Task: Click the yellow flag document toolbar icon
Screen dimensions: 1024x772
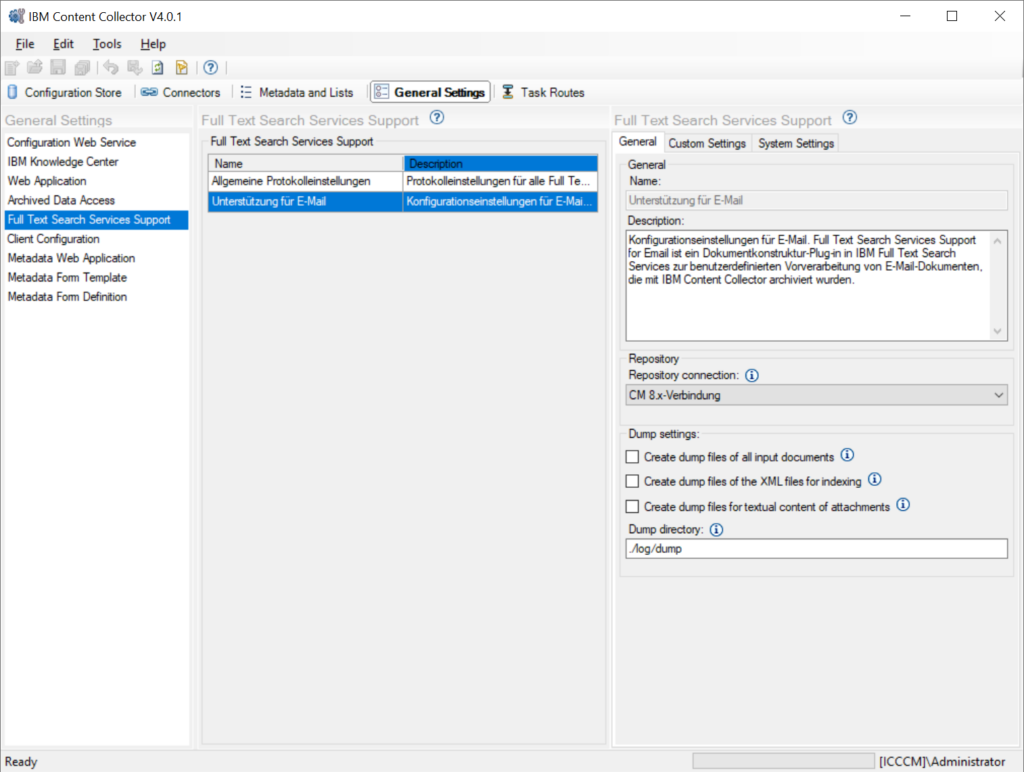Action: point(182,67)
